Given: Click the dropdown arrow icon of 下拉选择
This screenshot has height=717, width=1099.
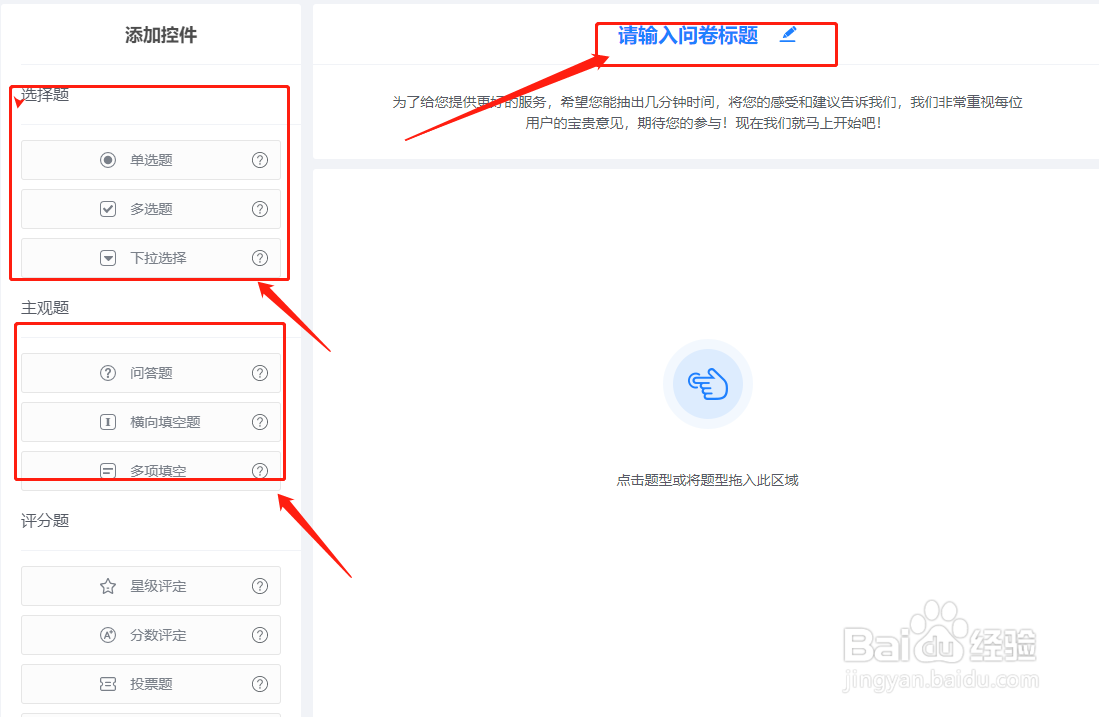Looking at the screenshot, I should [x=108, y=257].
